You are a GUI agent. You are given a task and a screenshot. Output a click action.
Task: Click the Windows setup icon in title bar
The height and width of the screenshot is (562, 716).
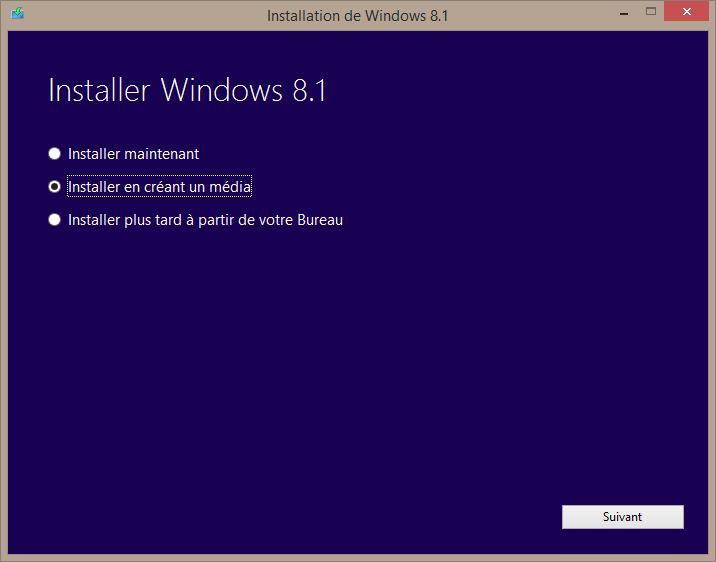[x=17, y=14]
